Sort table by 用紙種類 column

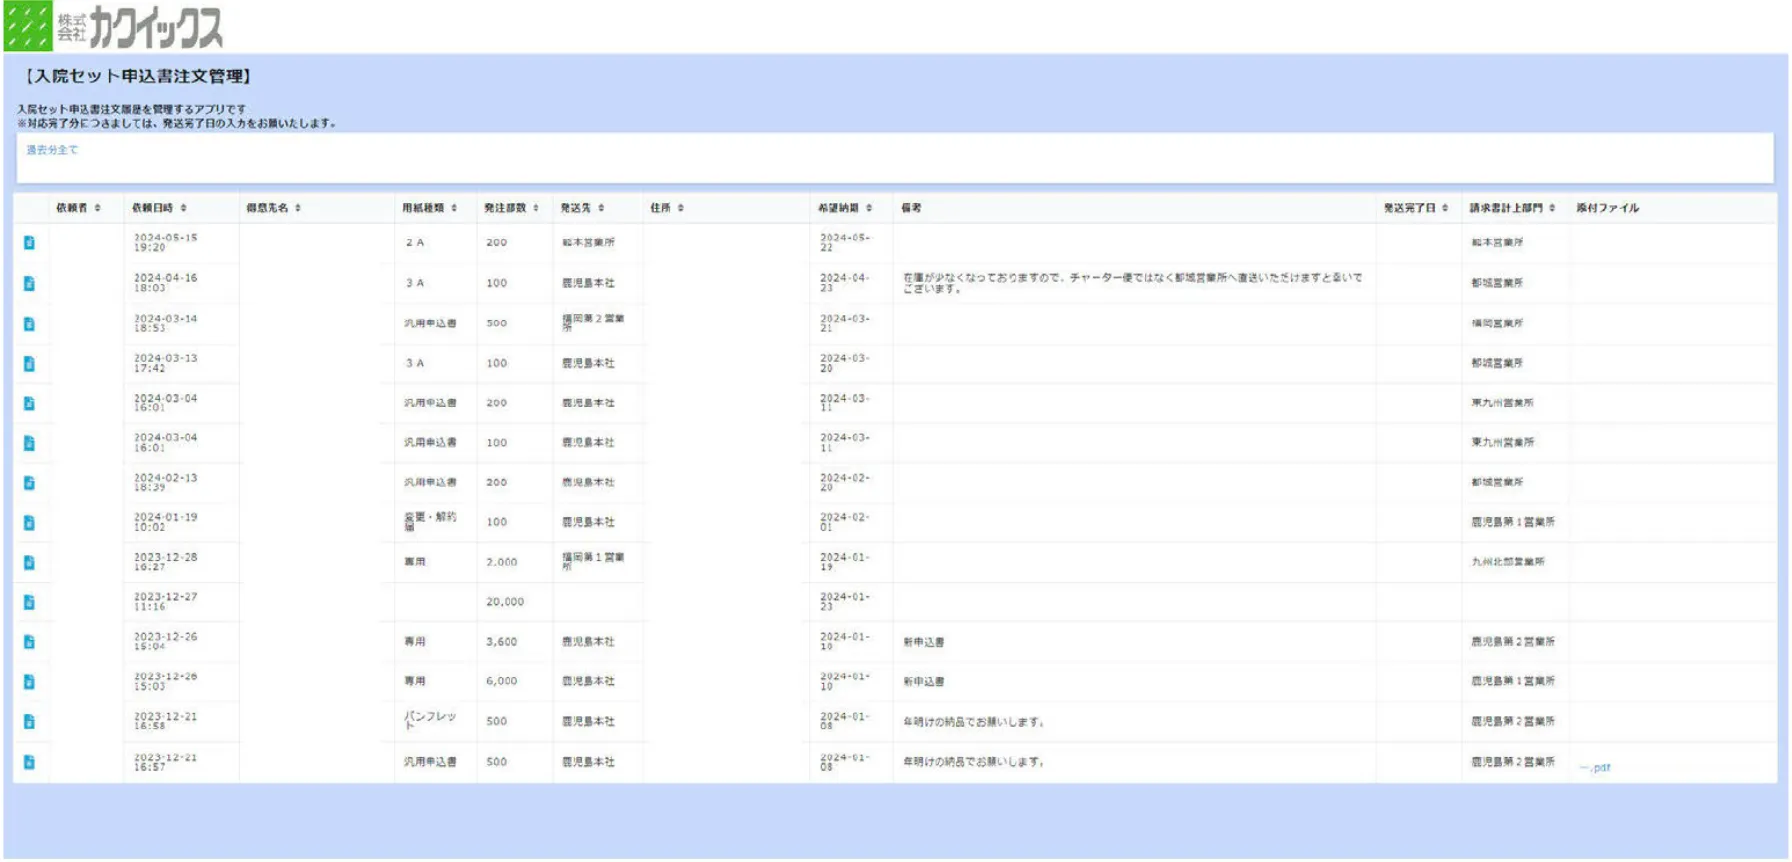pyautogui.click(x=454, y=208)
